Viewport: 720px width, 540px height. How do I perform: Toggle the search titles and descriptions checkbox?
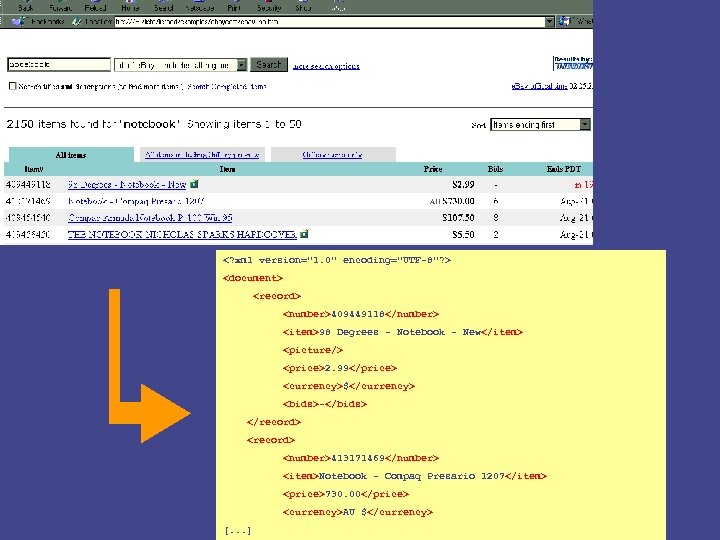pyautogui.click(x=12, y=86)
